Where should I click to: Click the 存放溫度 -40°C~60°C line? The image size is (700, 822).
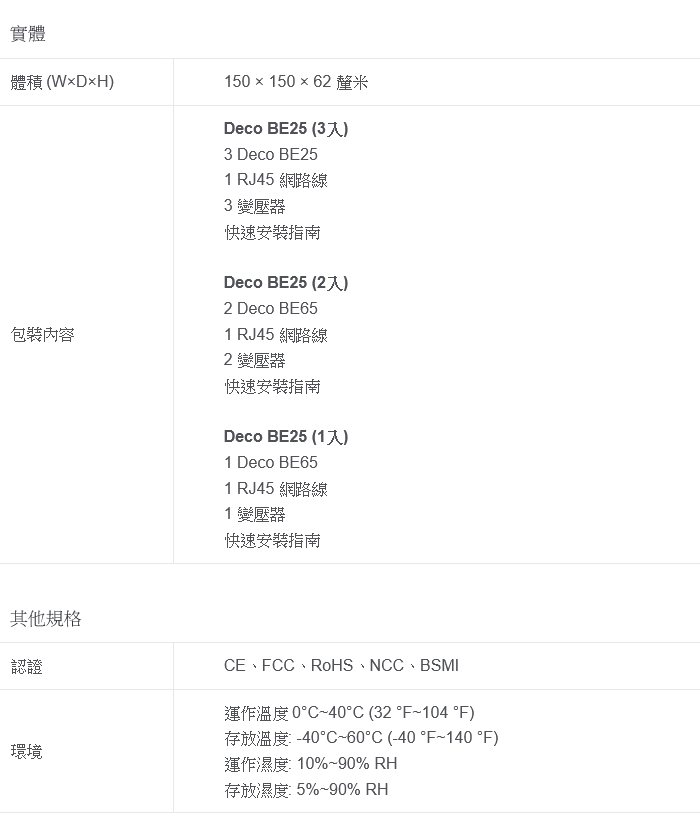pyautogui.click(x=361, y=738)
